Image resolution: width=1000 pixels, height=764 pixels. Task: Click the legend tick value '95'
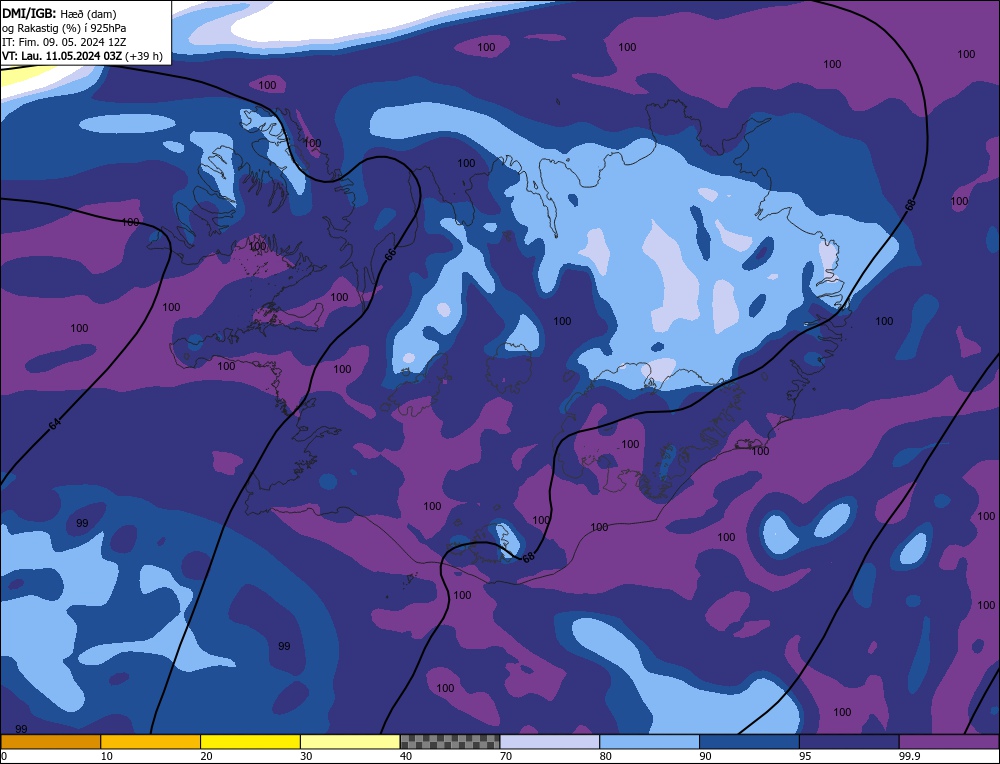click(805, 756)
